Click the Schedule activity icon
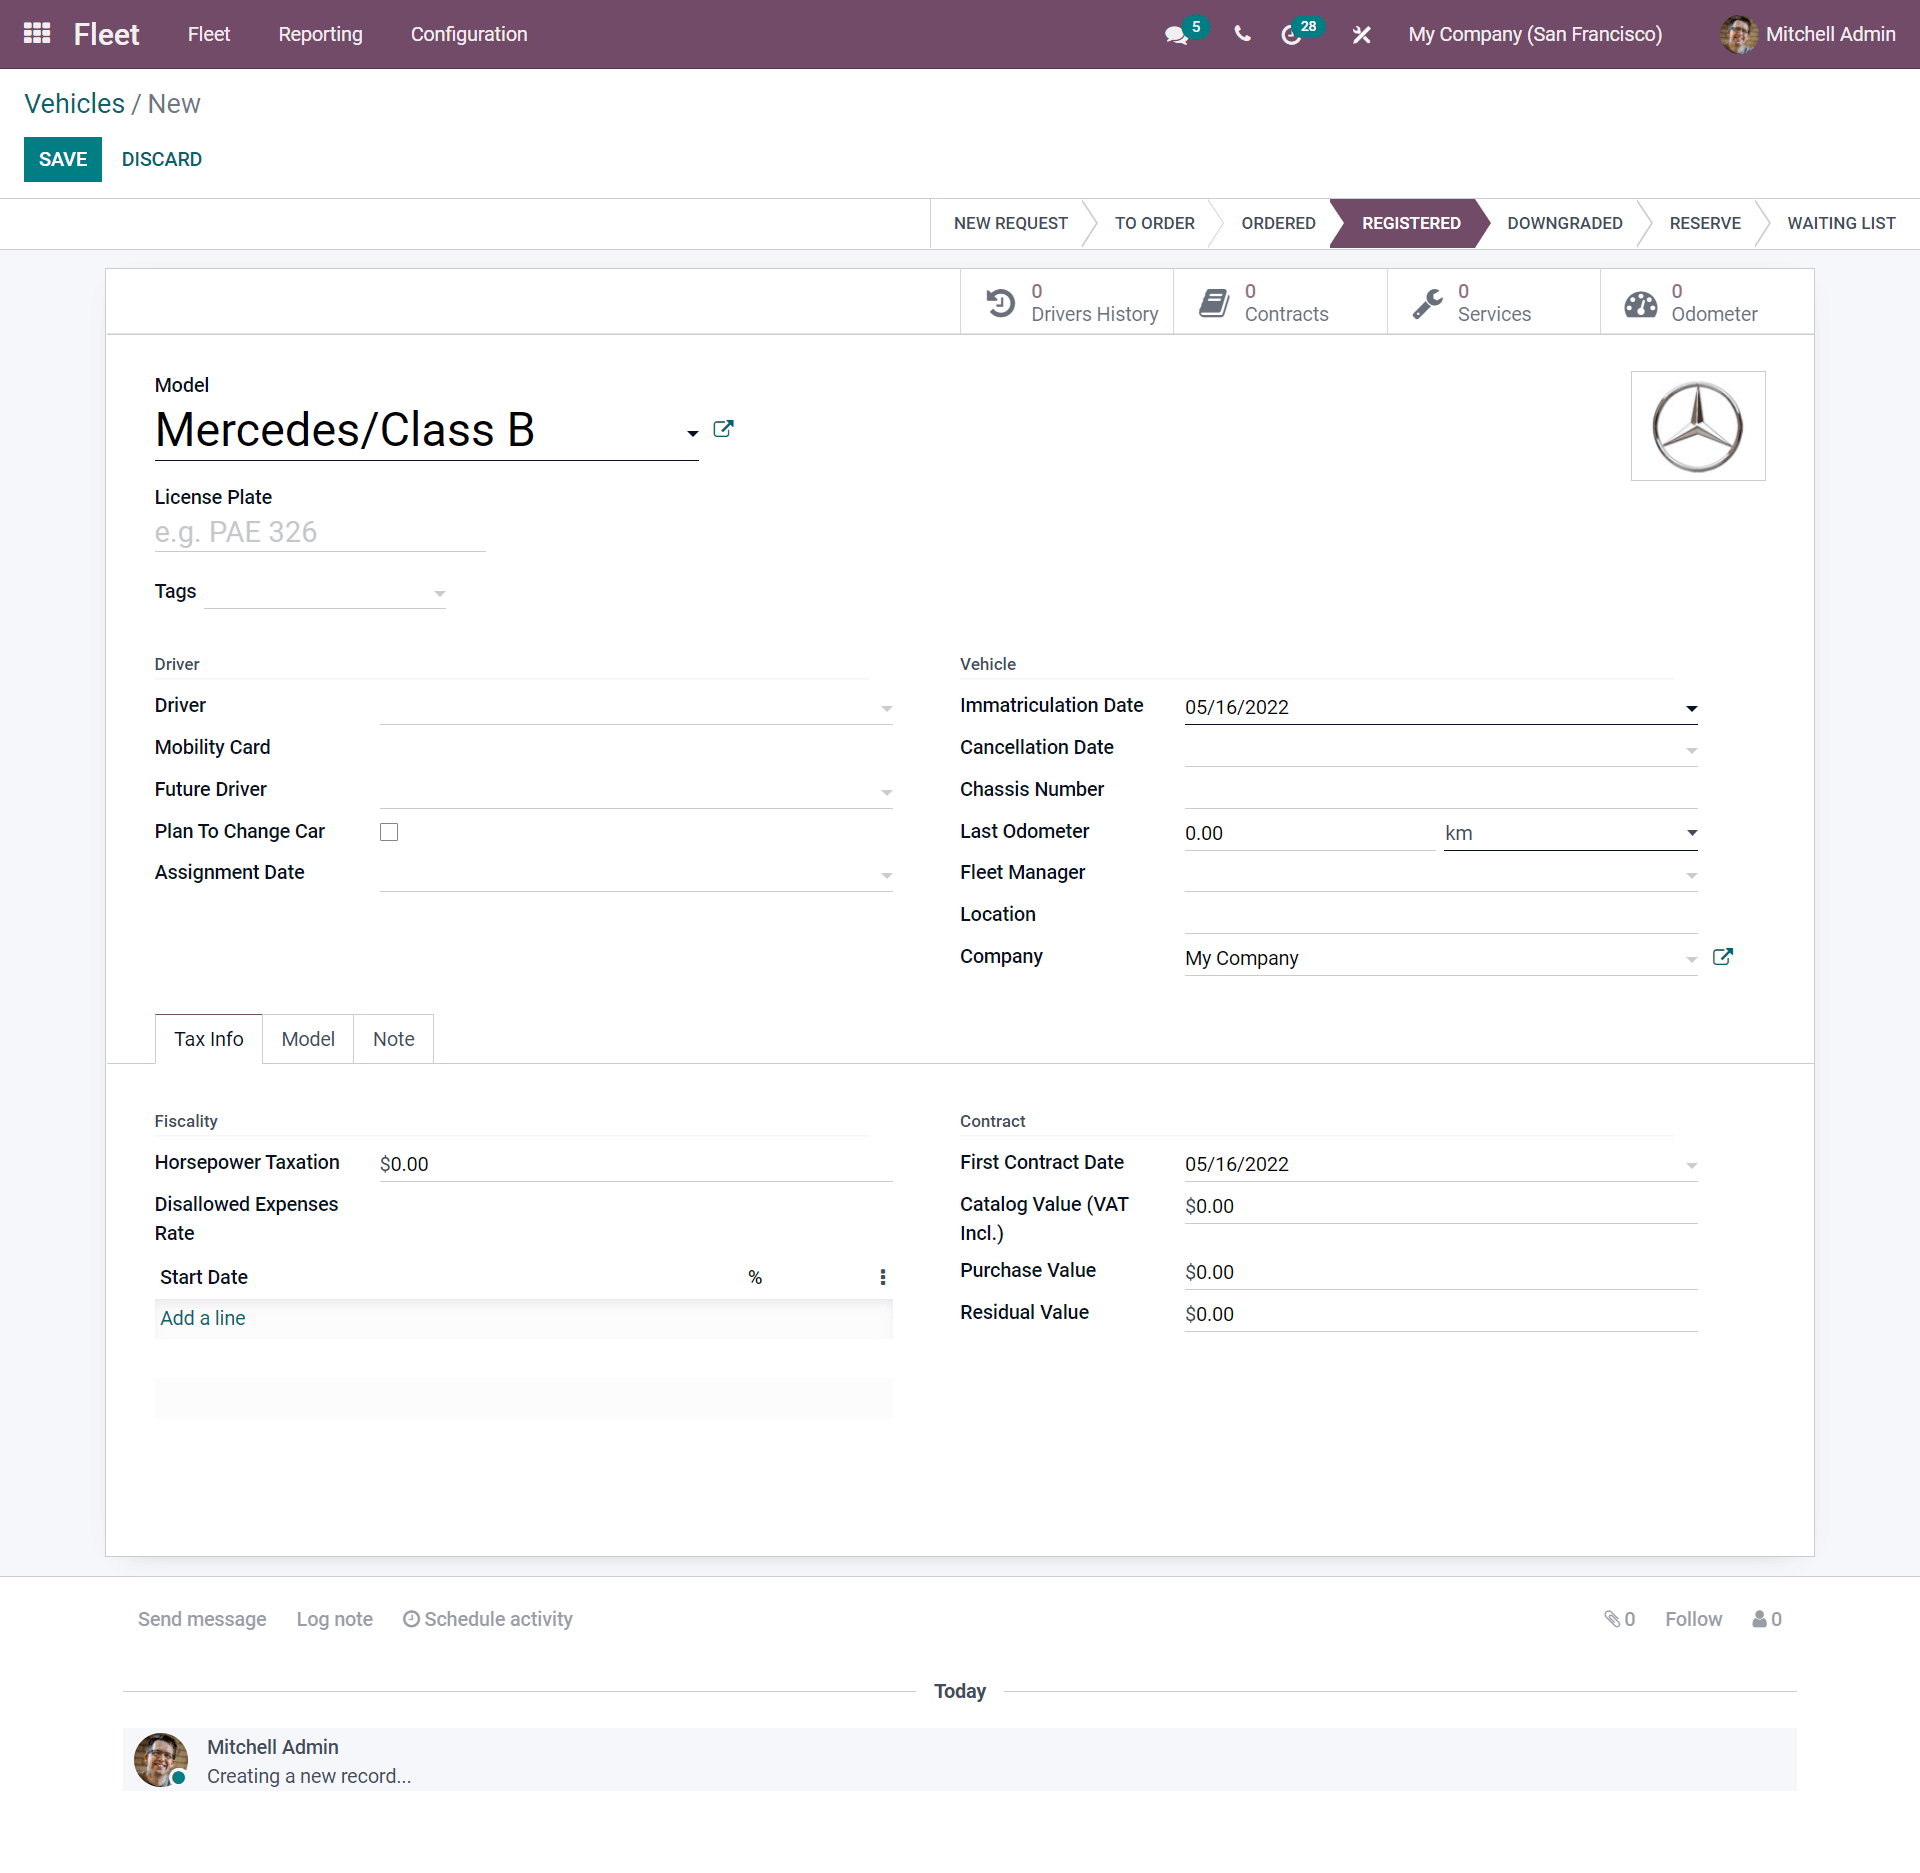Screen dimensions: 1920x1873 pos(412,1617)
